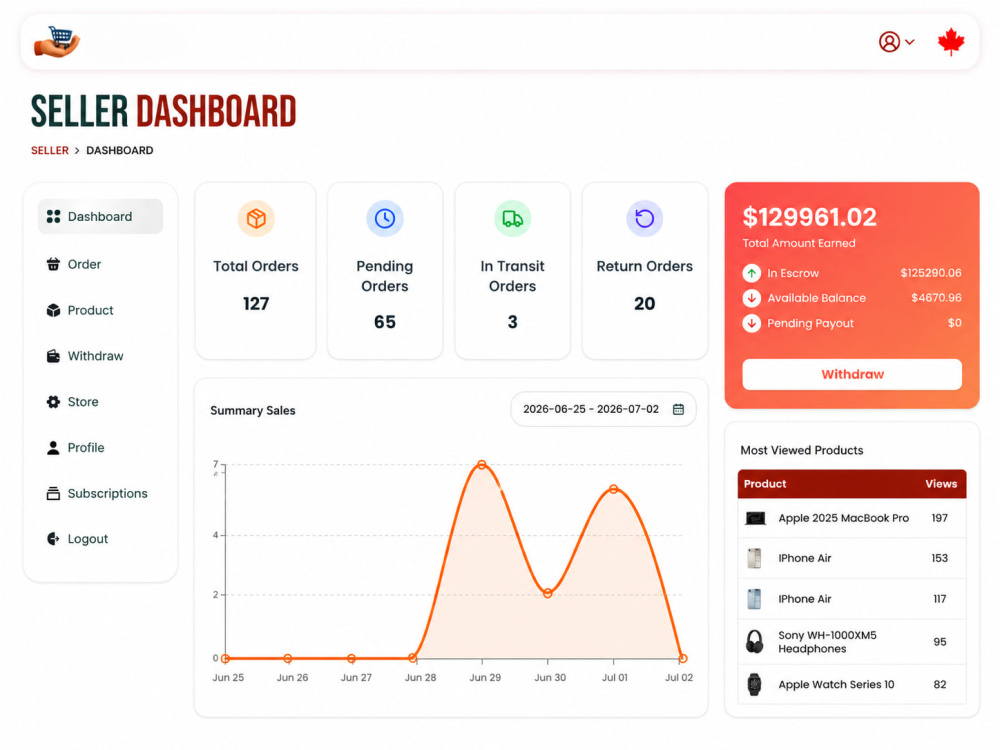
Task: Click the Available Balance down-arrow icon
Action: tap(751, 298)
